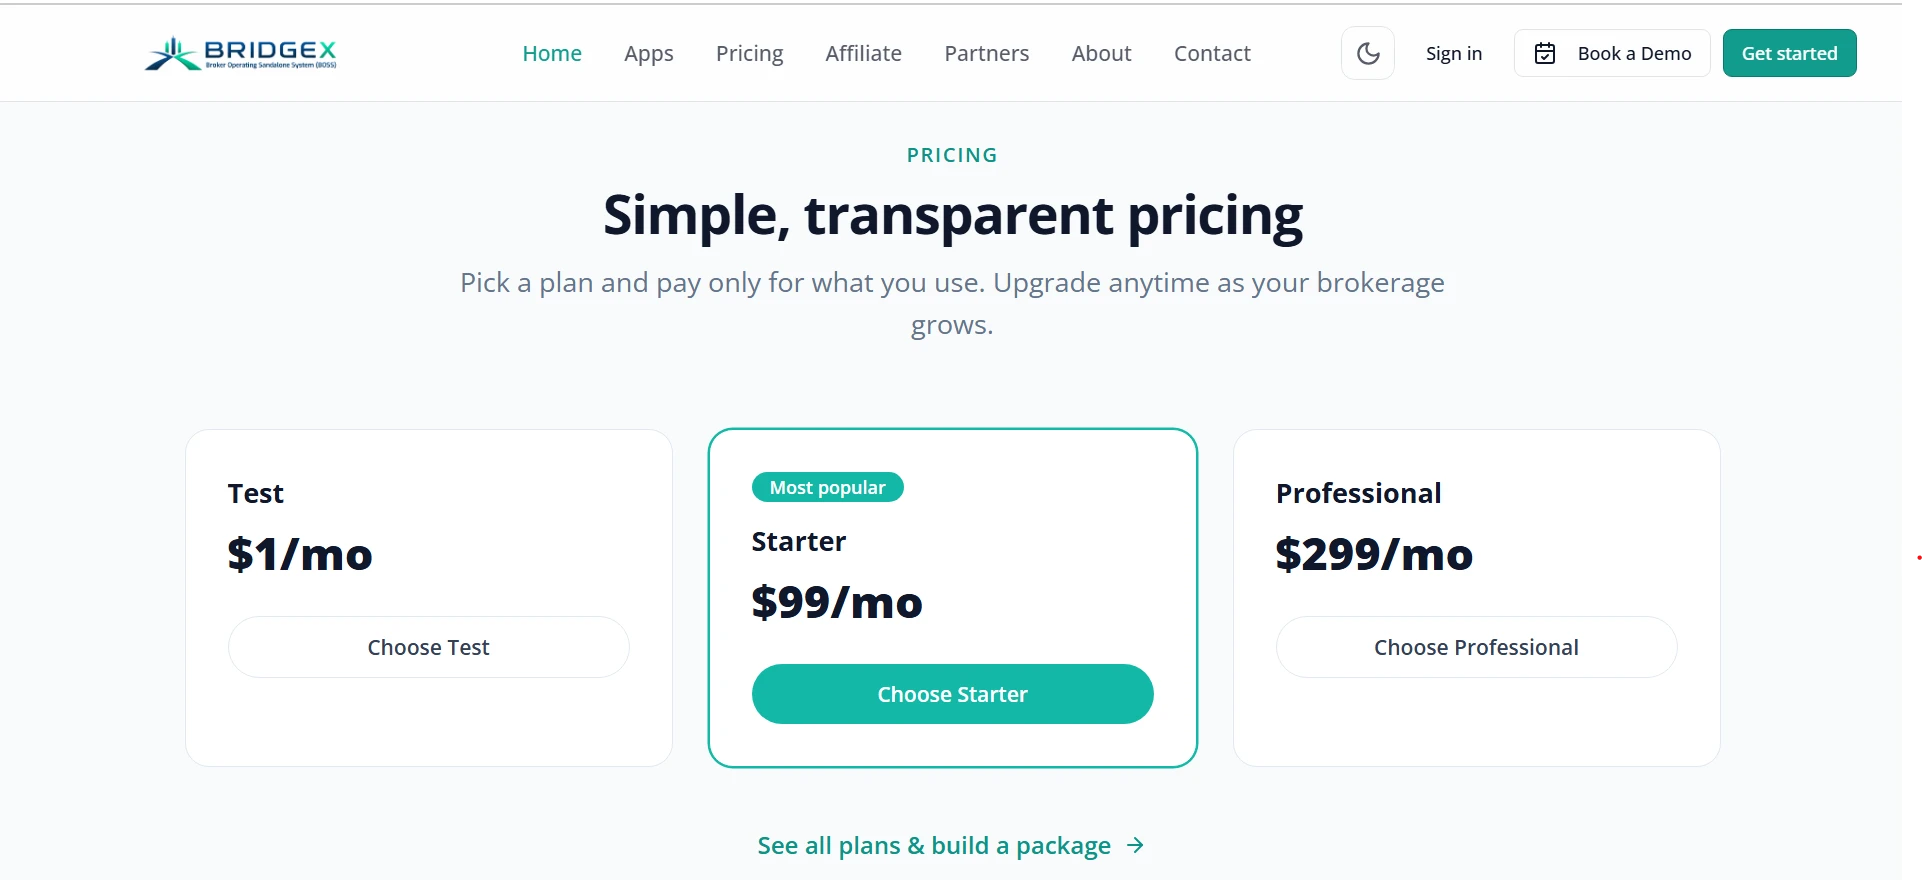Open the Apps page
Viewport: 1922px width, 880px height.
click(x=649, y=53)
